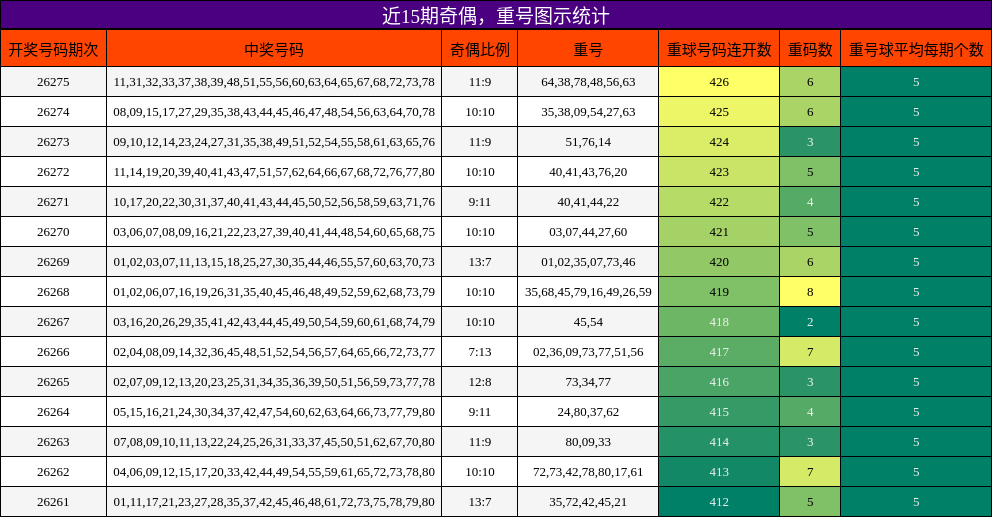The height and width of the screenshot is (517, 992).
Task: Click period number 26272
Action: [x=53, y=172]
